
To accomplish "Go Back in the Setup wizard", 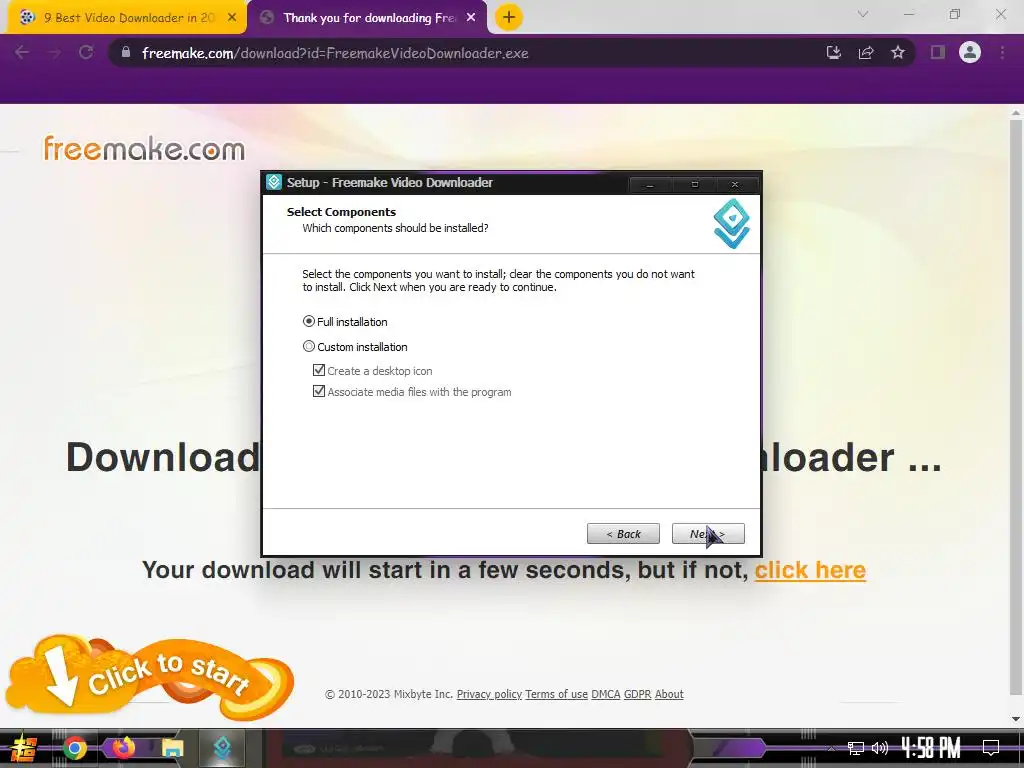I will tap(623, 534).
